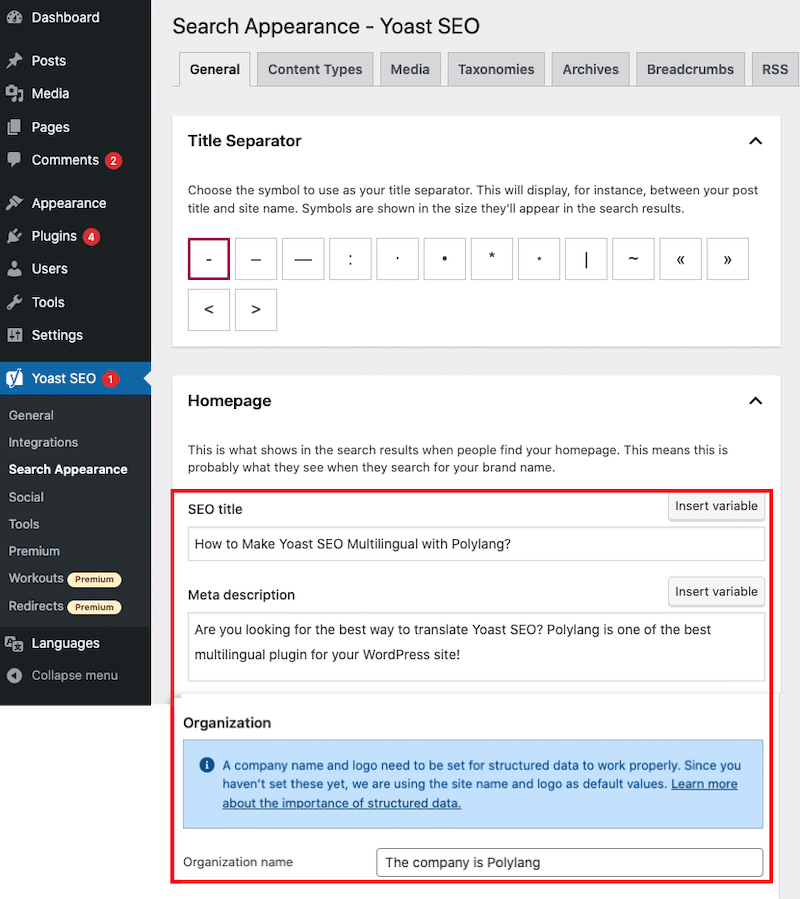800x899 pixels.
Task: Click the Organization name input field
Action: tap(569, 862)
